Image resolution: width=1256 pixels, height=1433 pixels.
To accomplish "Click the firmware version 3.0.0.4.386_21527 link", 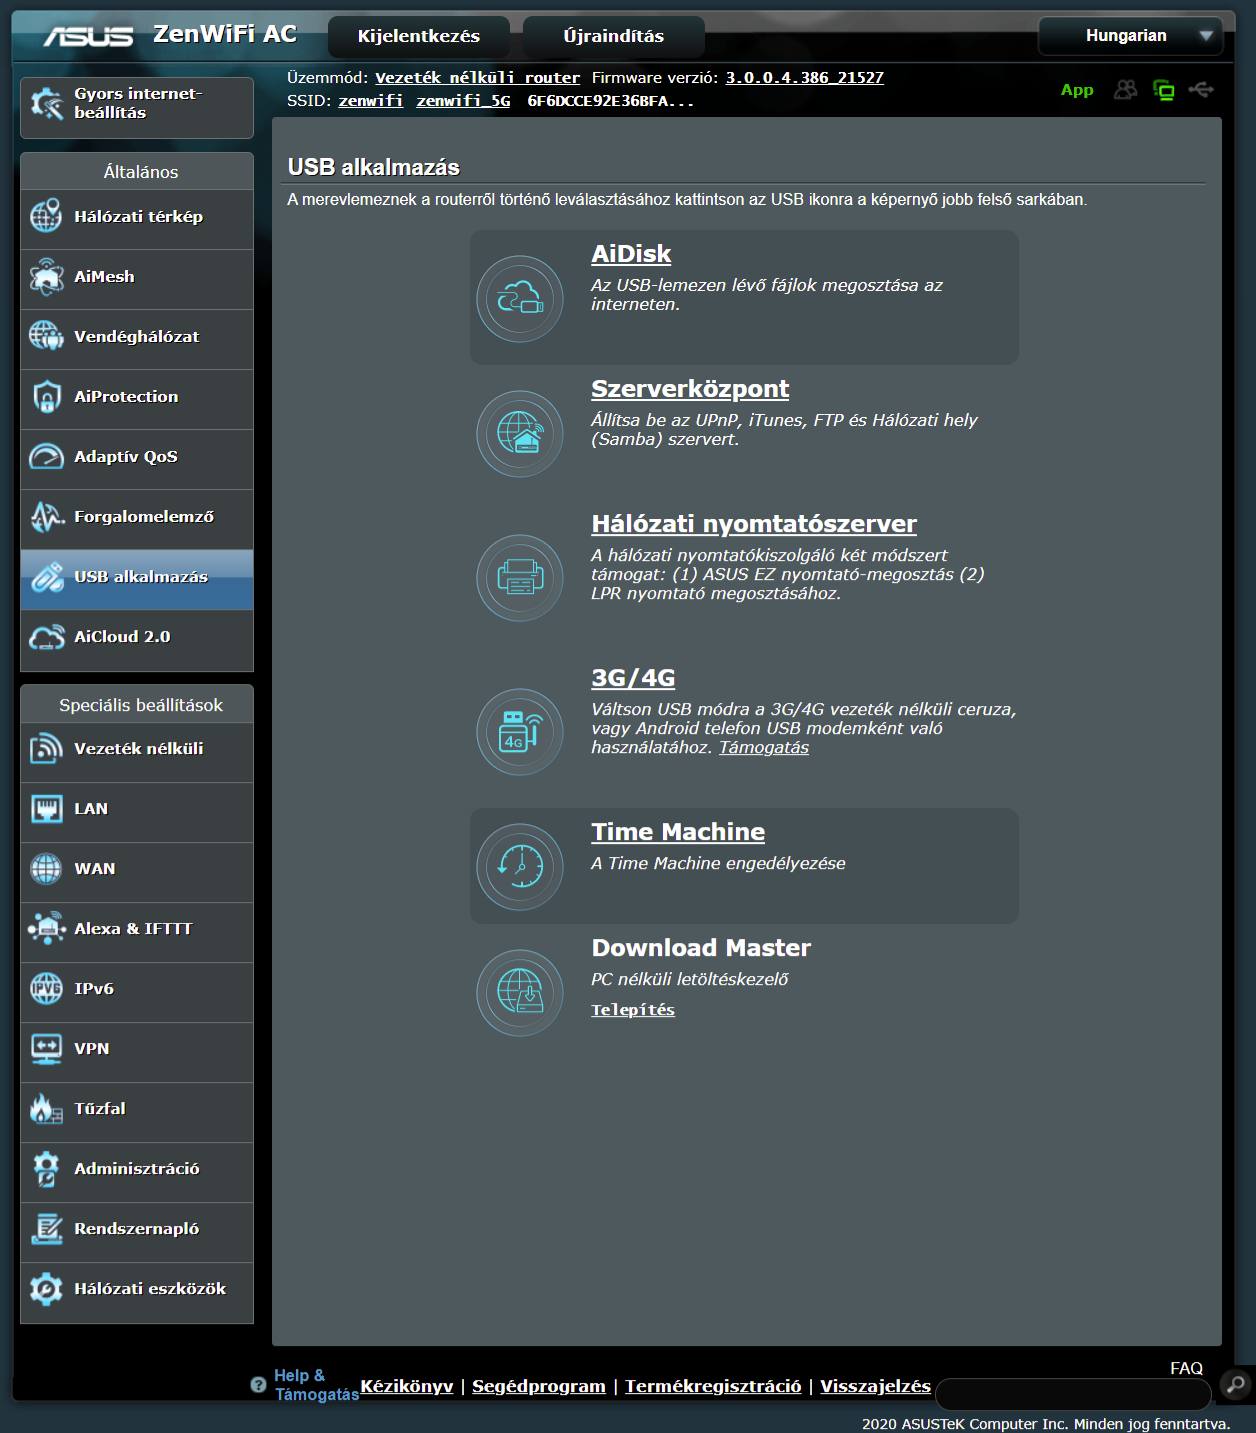I will click(805, 78).
